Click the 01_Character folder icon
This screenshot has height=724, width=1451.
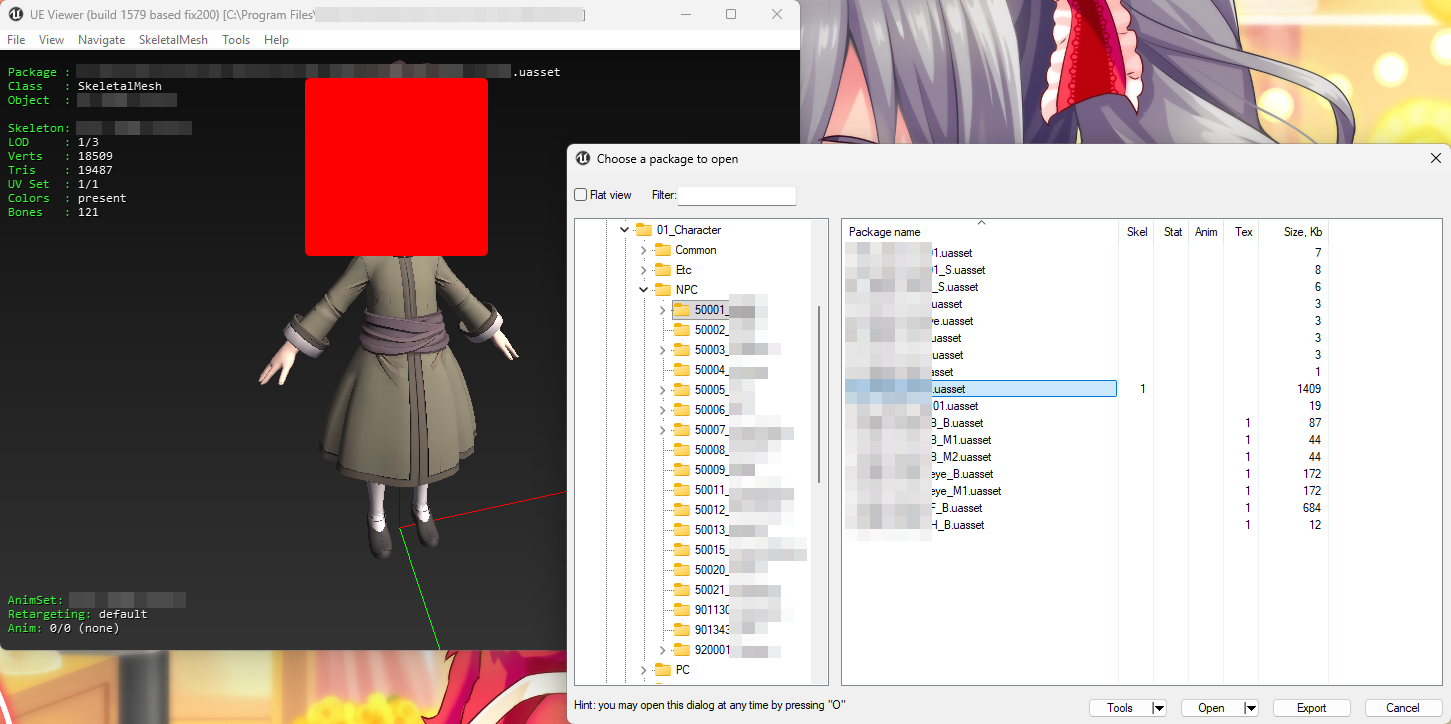point(645,229)
